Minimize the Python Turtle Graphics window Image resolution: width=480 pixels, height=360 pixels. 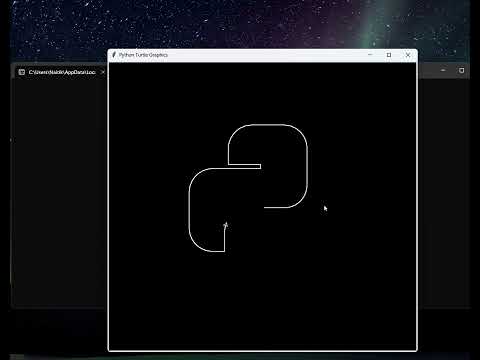370,55
